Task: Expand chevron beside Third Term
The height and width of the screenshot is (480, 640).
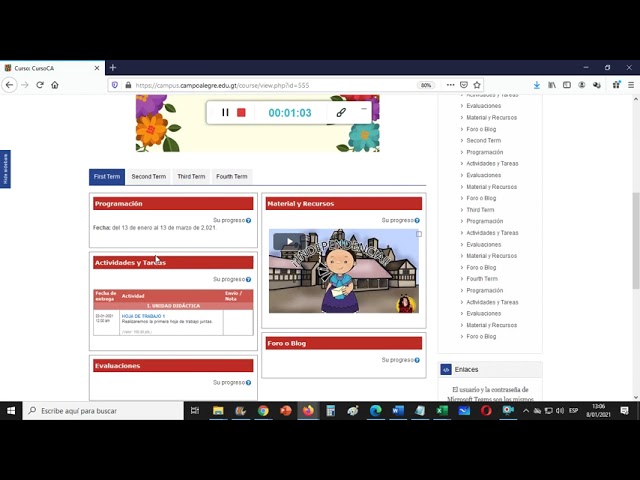Action: pos(462,210)
